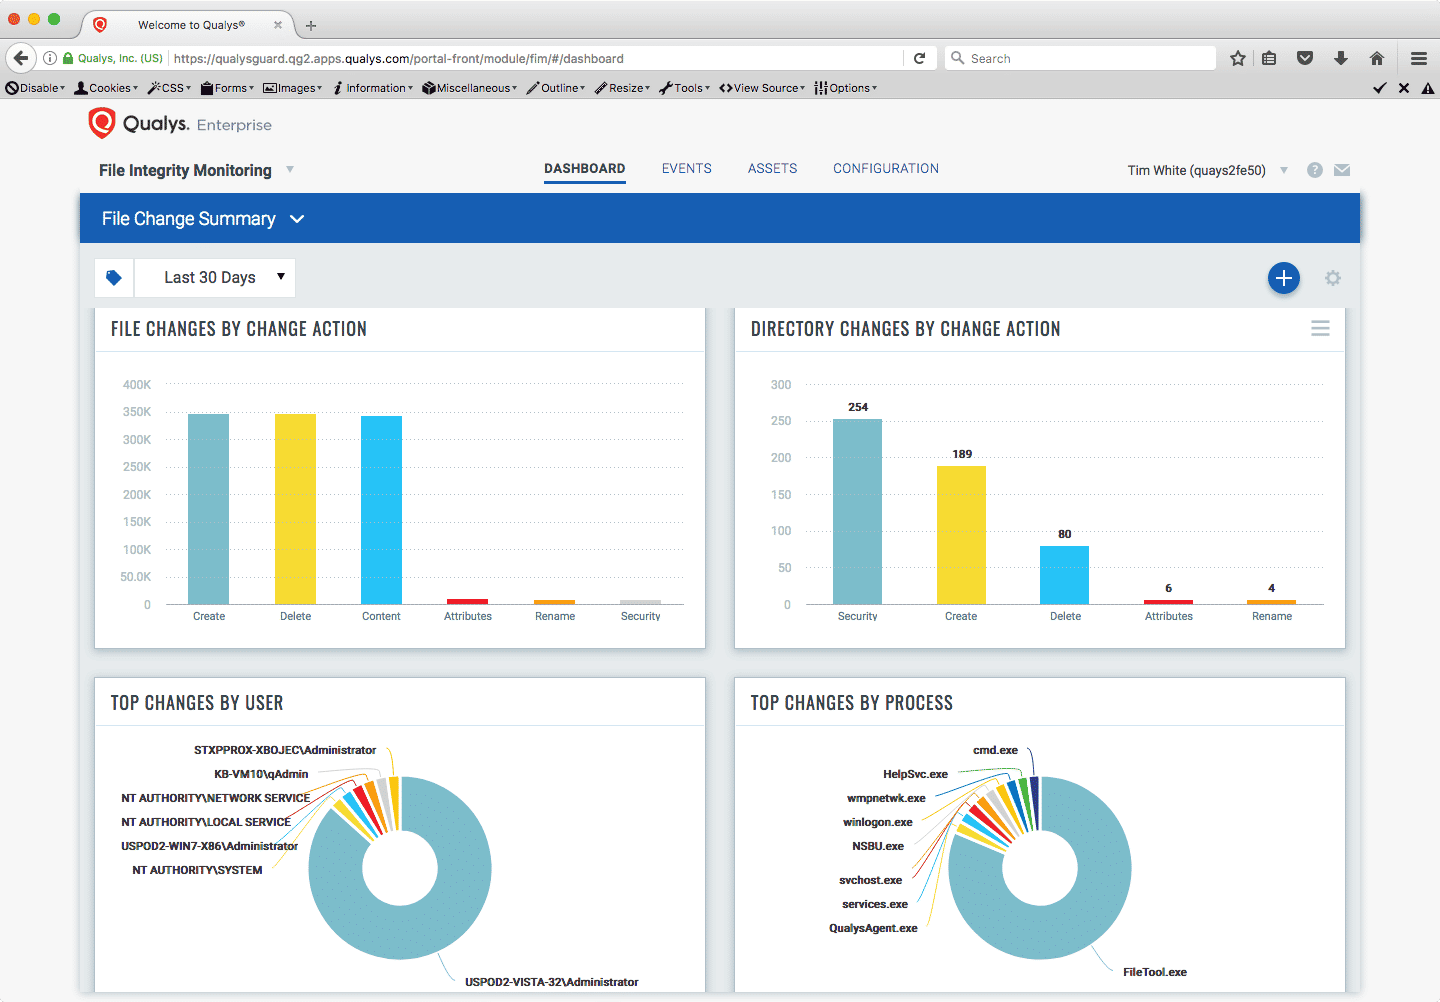This screenshot has height=1002, width=1440.
Task: Click the svchost.exe process label
Action: (871, 880)
